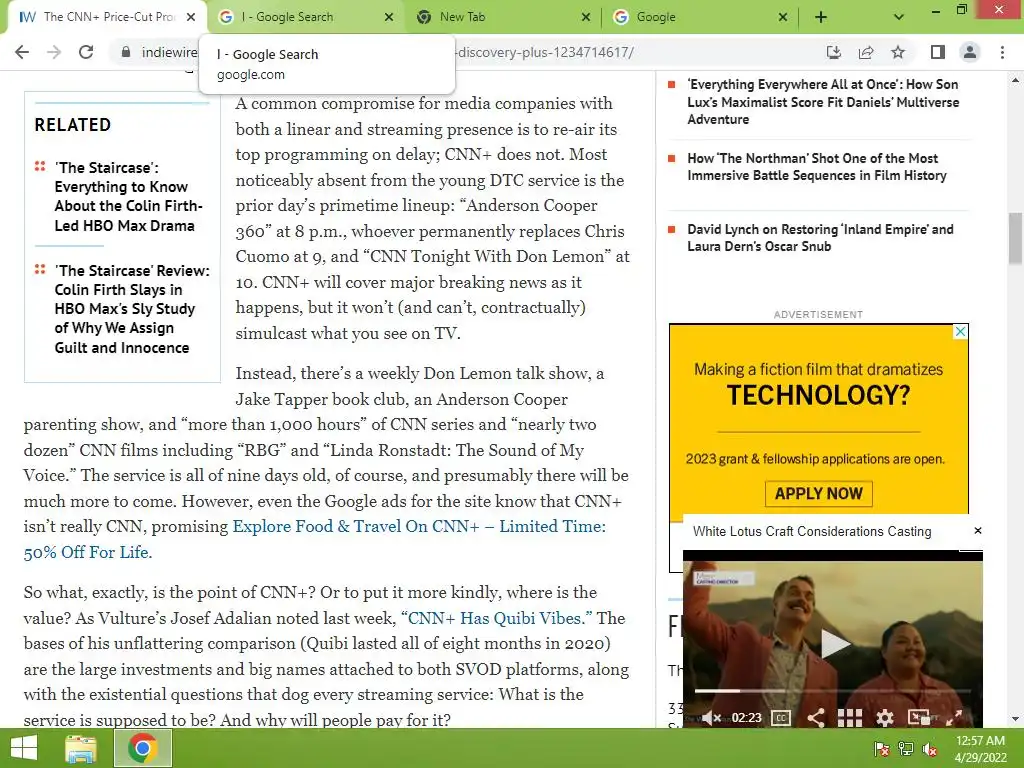Close the CNN+ Price-Cut tab

191,18
